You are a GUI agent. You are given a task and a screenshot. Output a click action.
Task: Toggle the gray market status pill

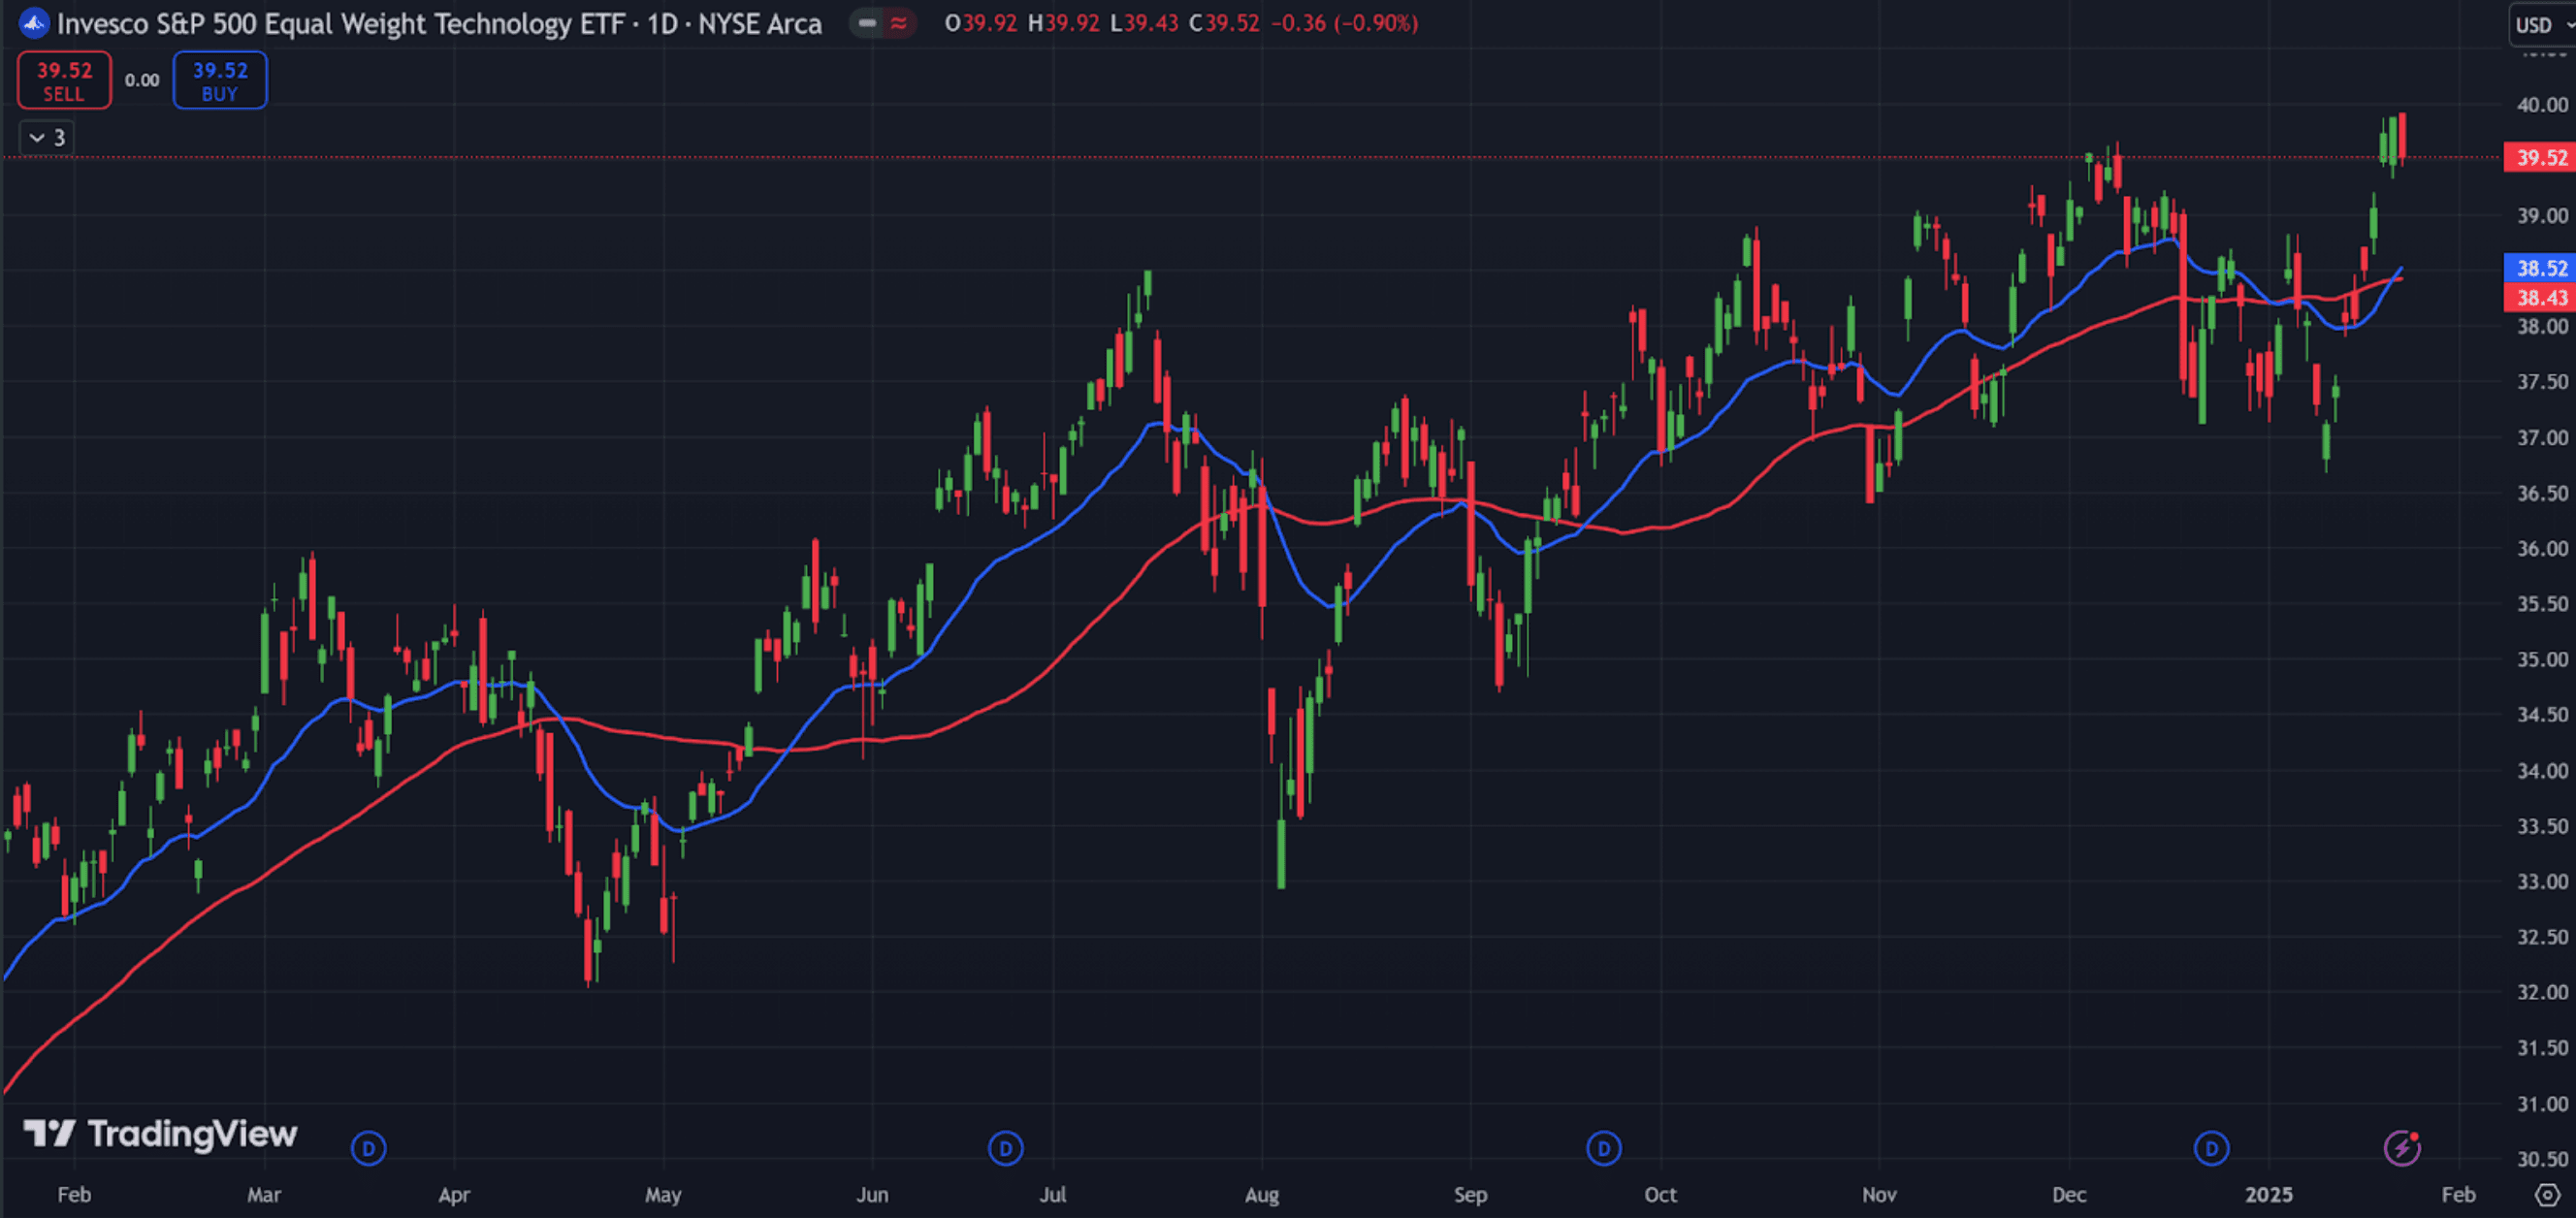tap(867, 23)
